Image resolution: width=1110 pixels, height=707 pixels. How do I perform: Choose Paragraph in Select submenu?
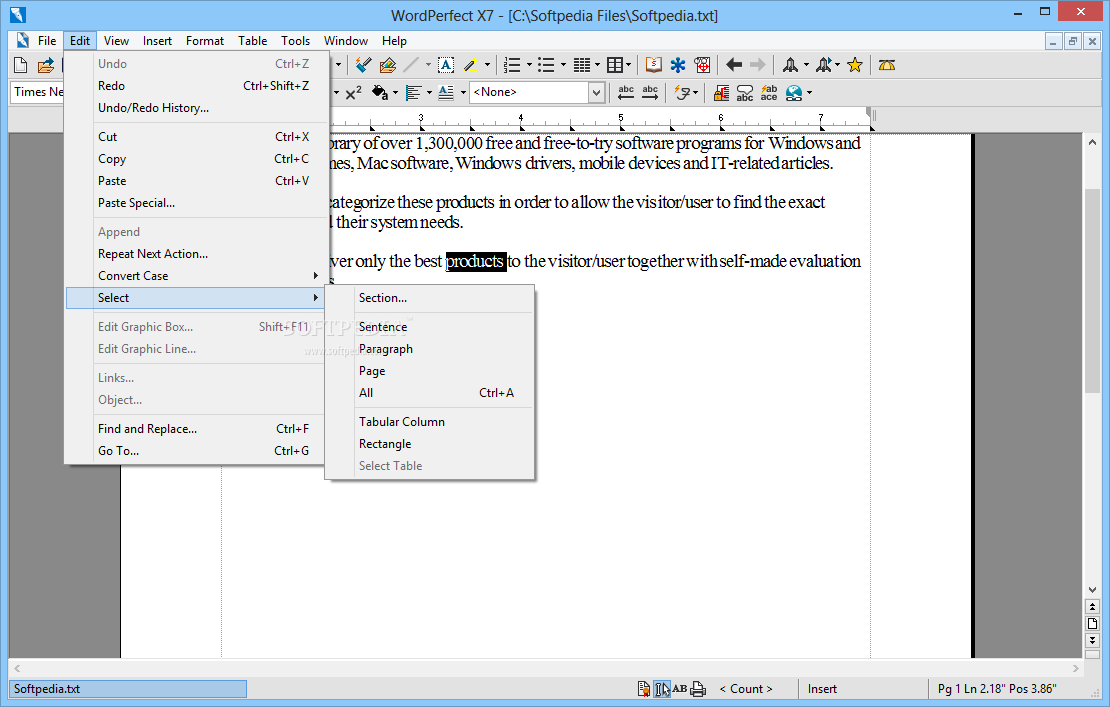(430, 349)
